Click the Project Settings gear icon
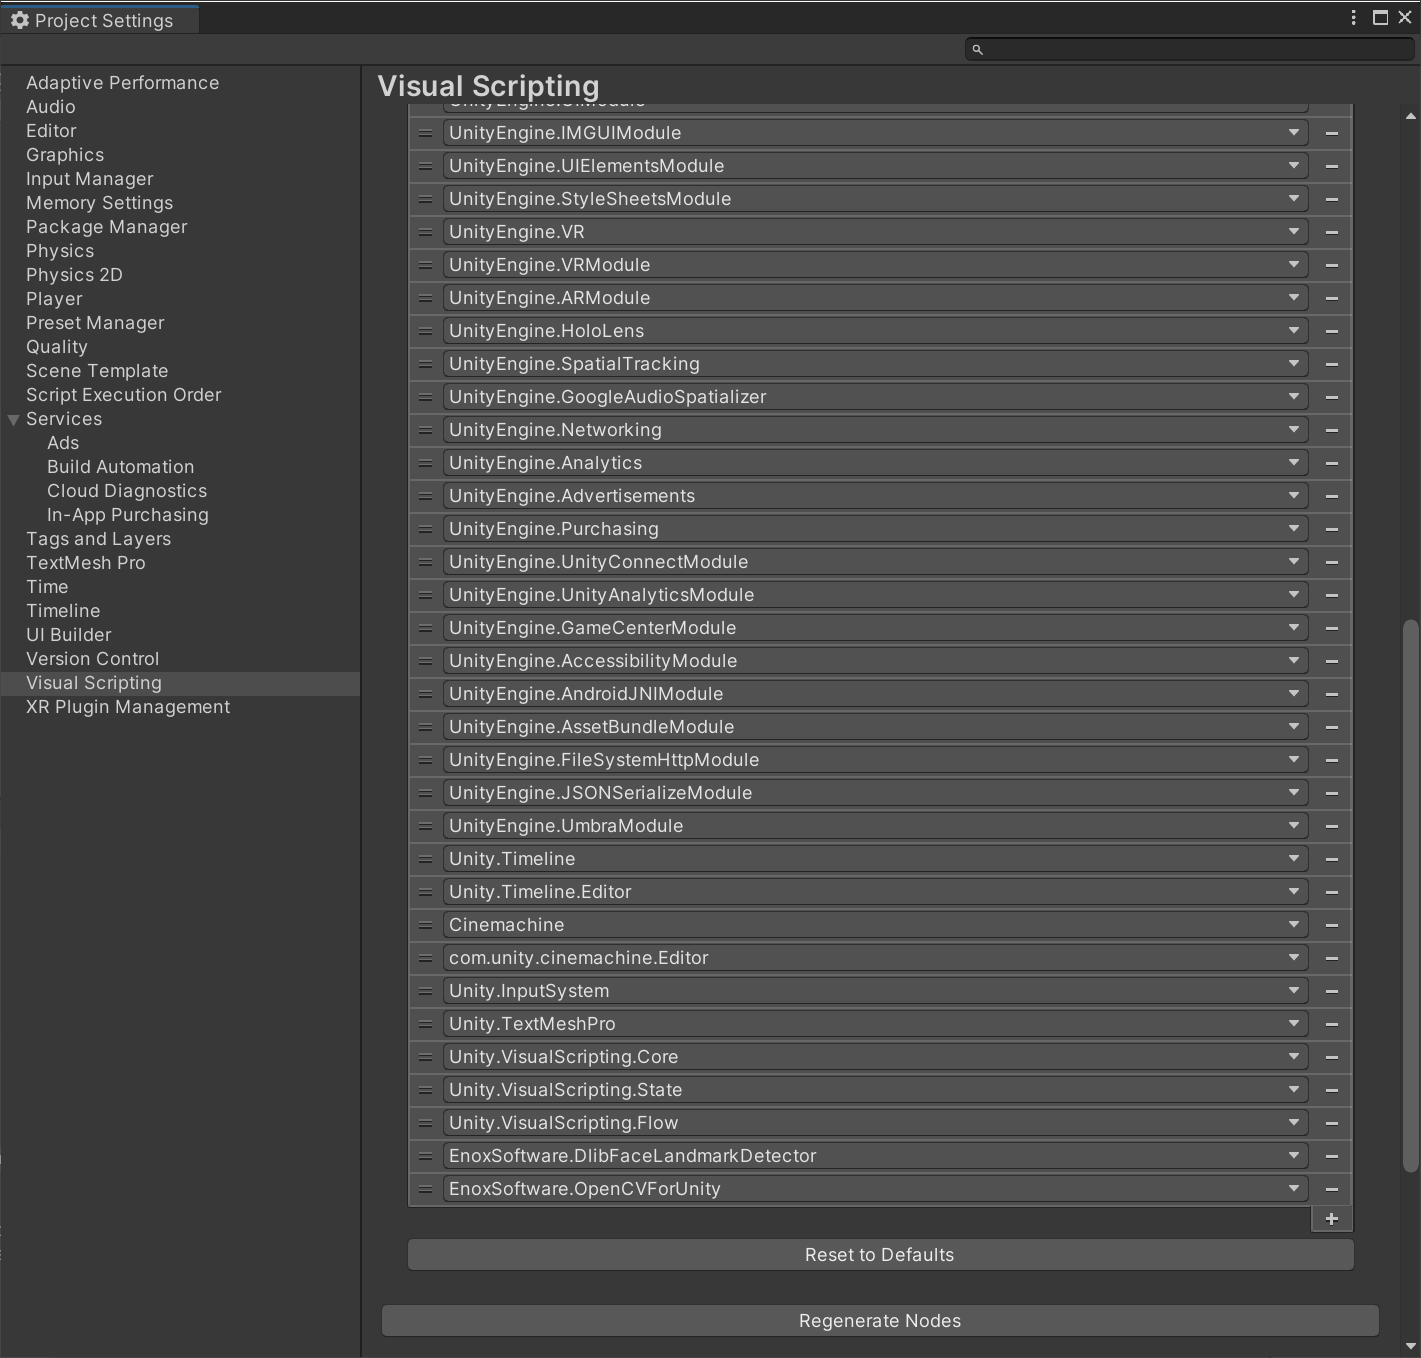 coord(19,20)
